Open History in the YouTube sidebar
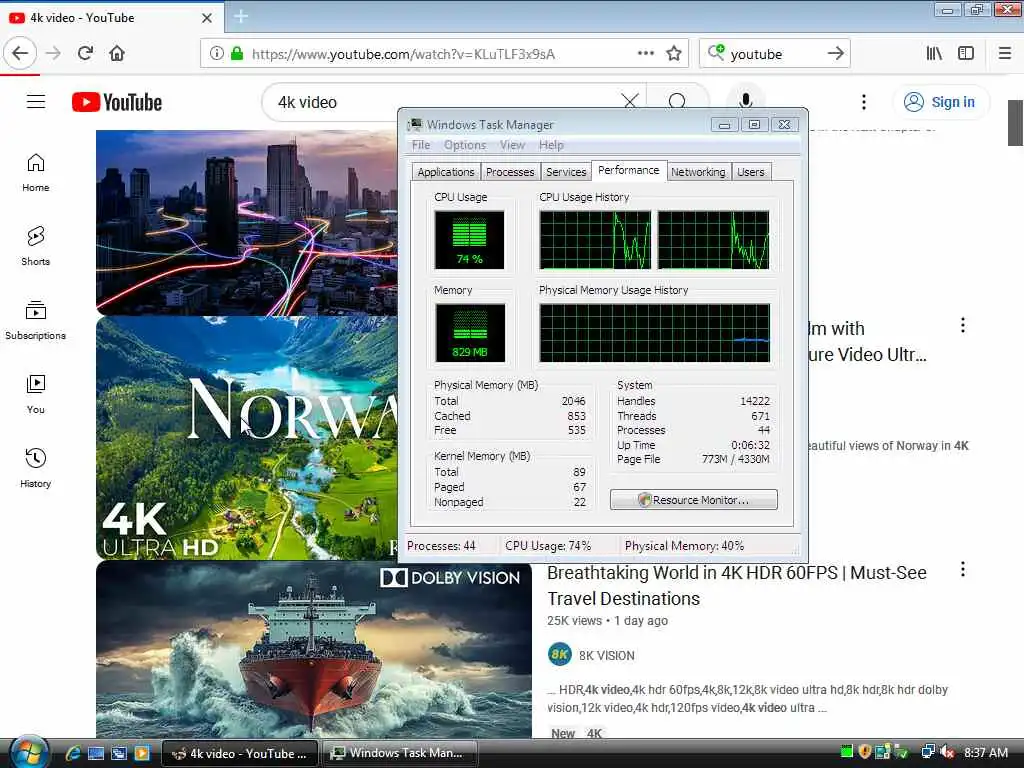 [36, 468]
